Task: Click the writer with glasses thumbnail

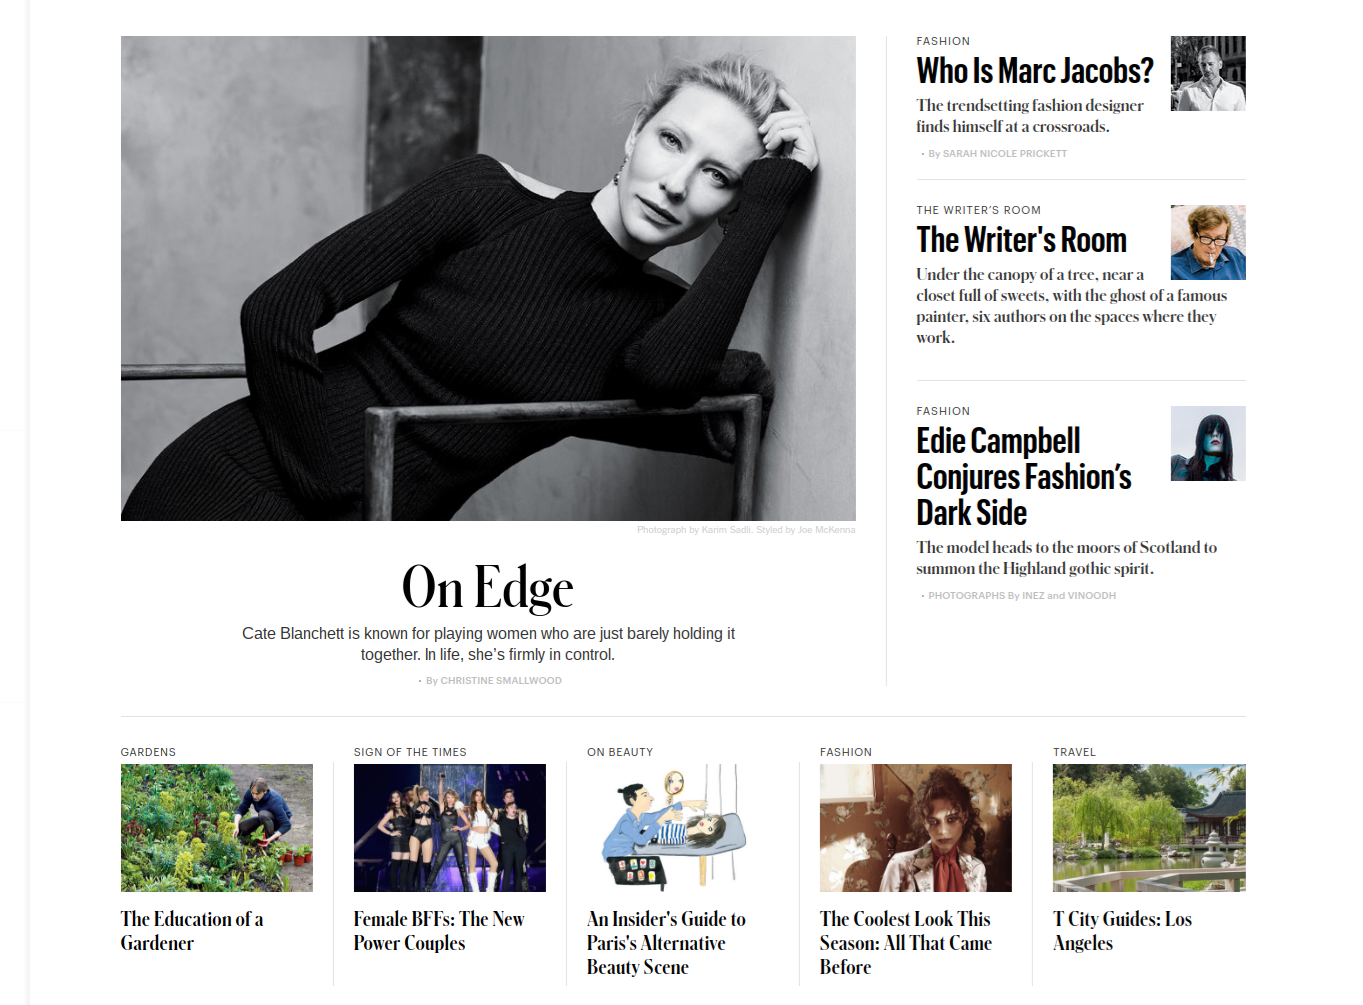Action: pyautogui.click(x=1208, y=242)
